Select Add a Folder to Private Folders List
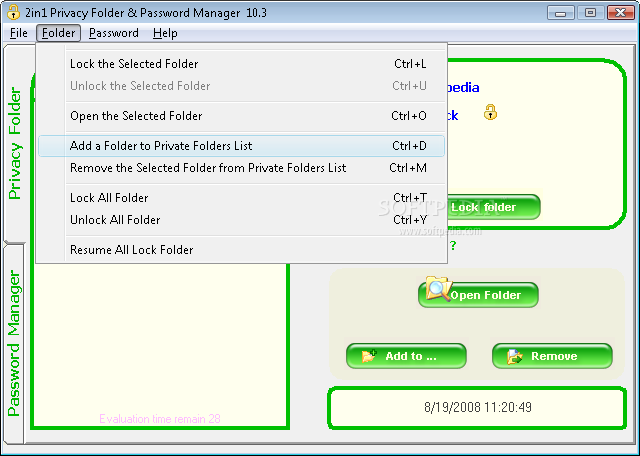 (241, 146)
